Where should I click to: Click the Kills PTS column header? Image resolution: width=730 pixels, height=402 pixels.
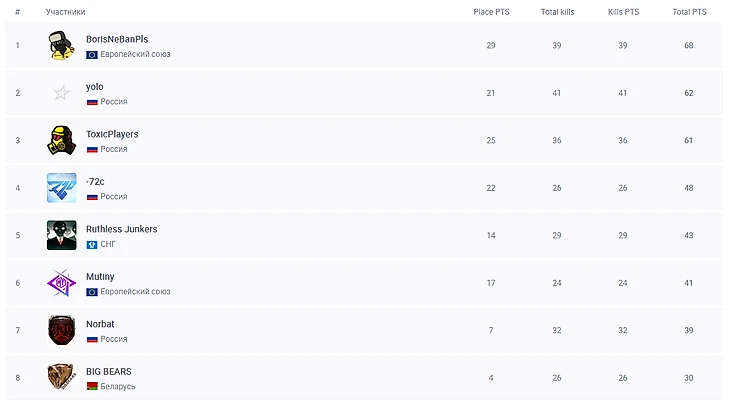623,12
